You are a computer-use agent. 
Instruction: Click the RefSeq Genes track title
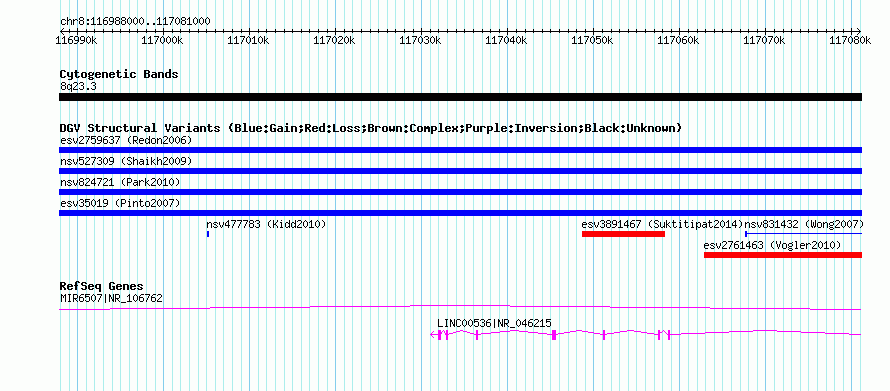click(x=102, y=286)
